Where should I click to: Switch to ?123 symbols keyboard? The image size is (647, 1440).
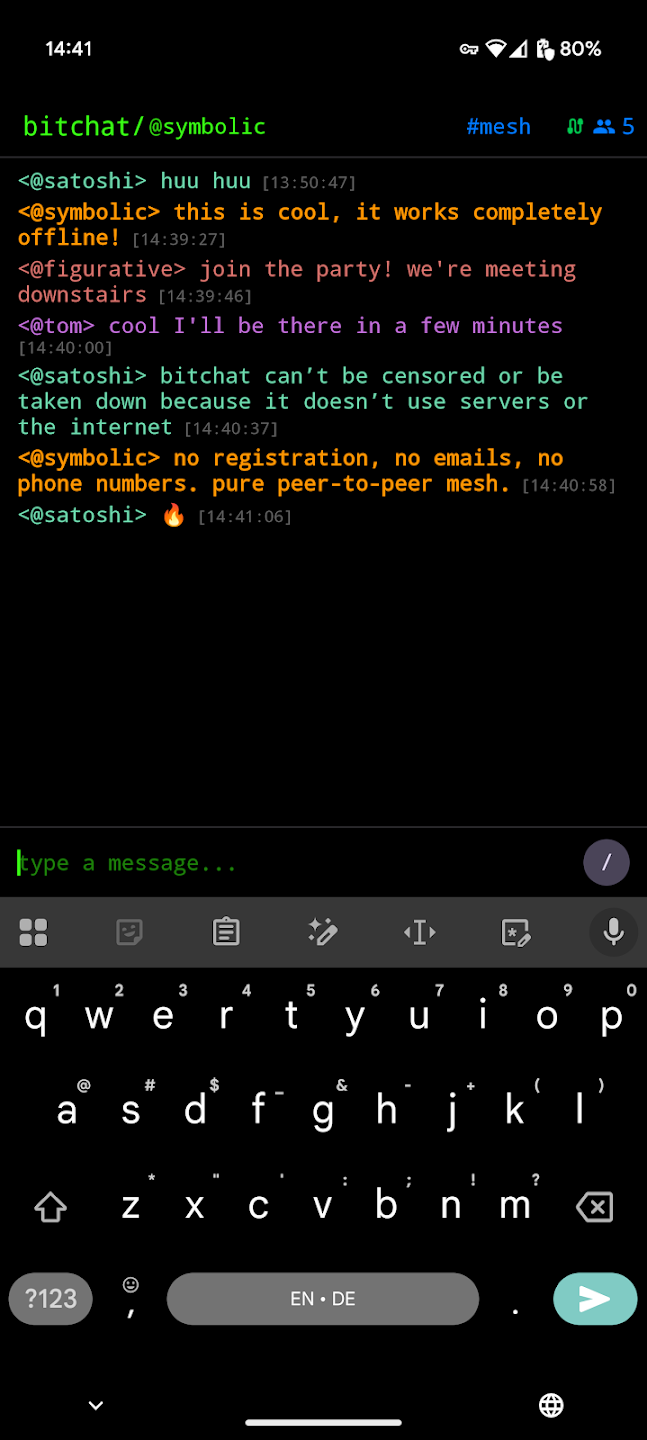coord(51,1298)
